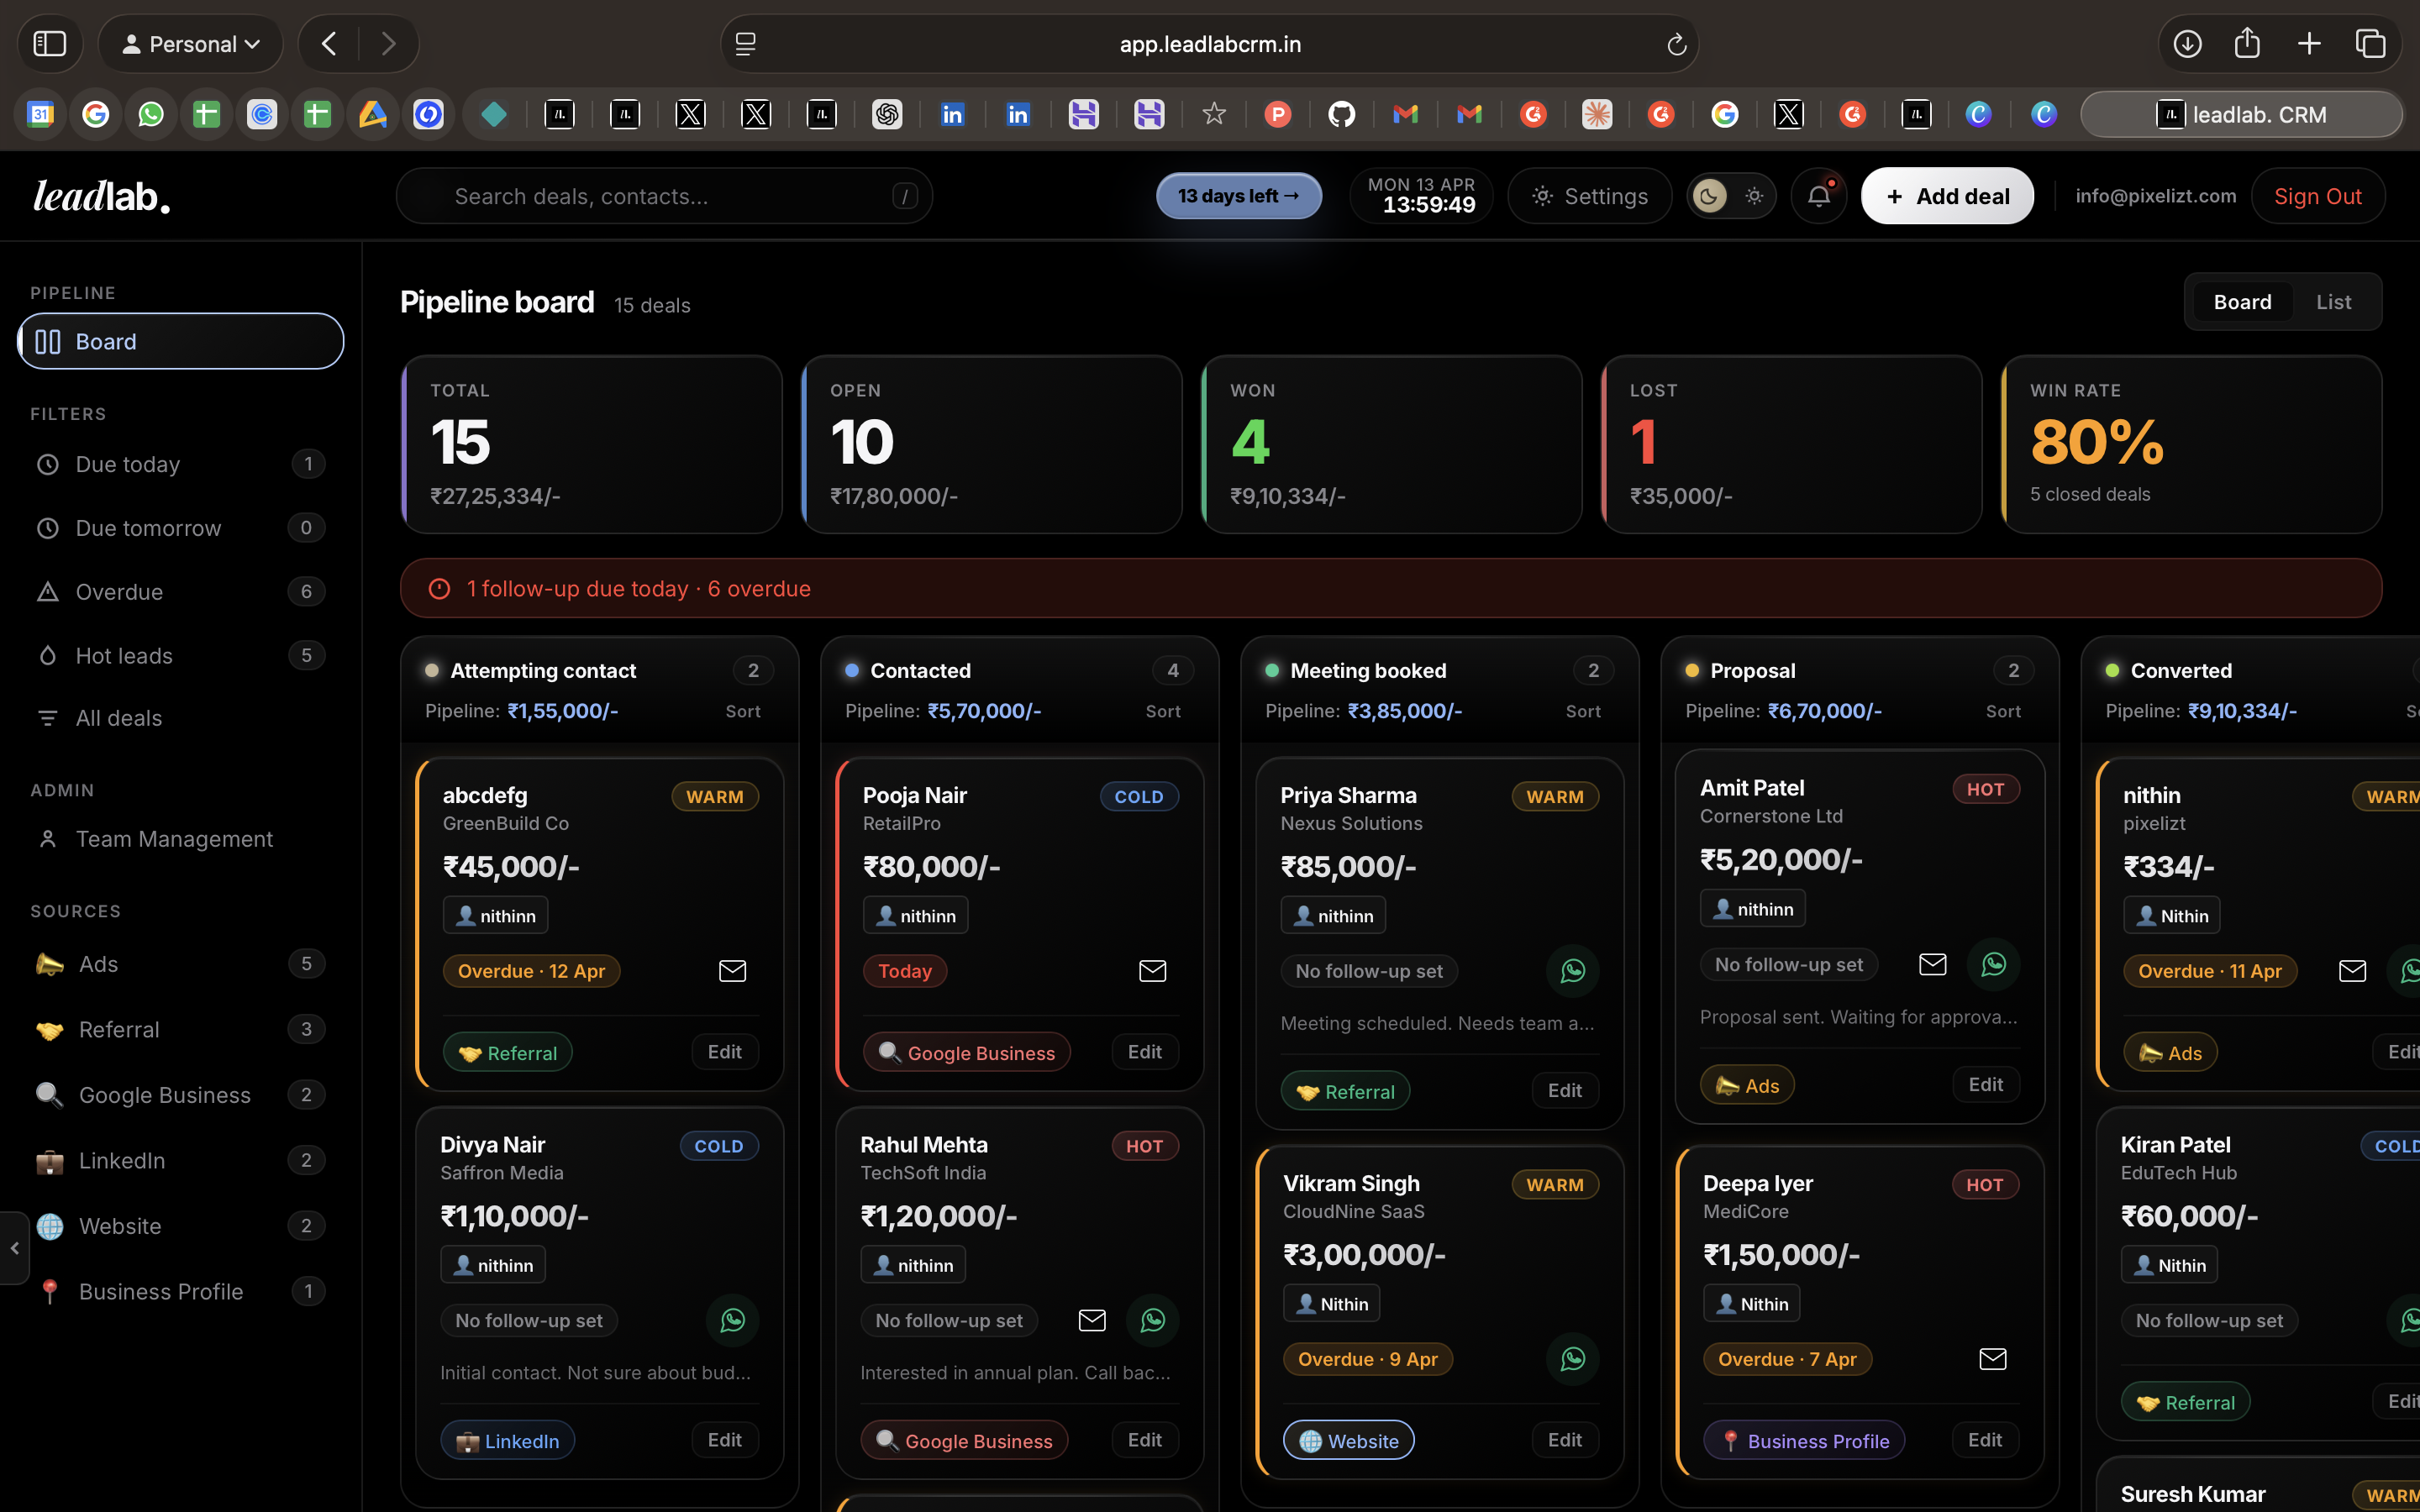Viewport: 2420px width, 1512px height.
Task: Click WhatsApp icon on Priya Sharma card
Action: point(1572,970)
